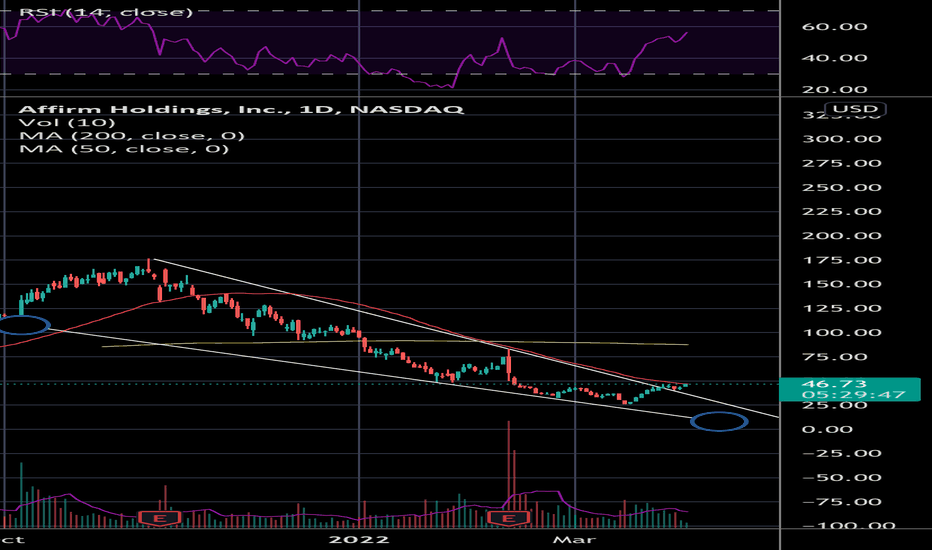Click the Affirm Holdings, Inc. chart title

(x=241, y=109)
